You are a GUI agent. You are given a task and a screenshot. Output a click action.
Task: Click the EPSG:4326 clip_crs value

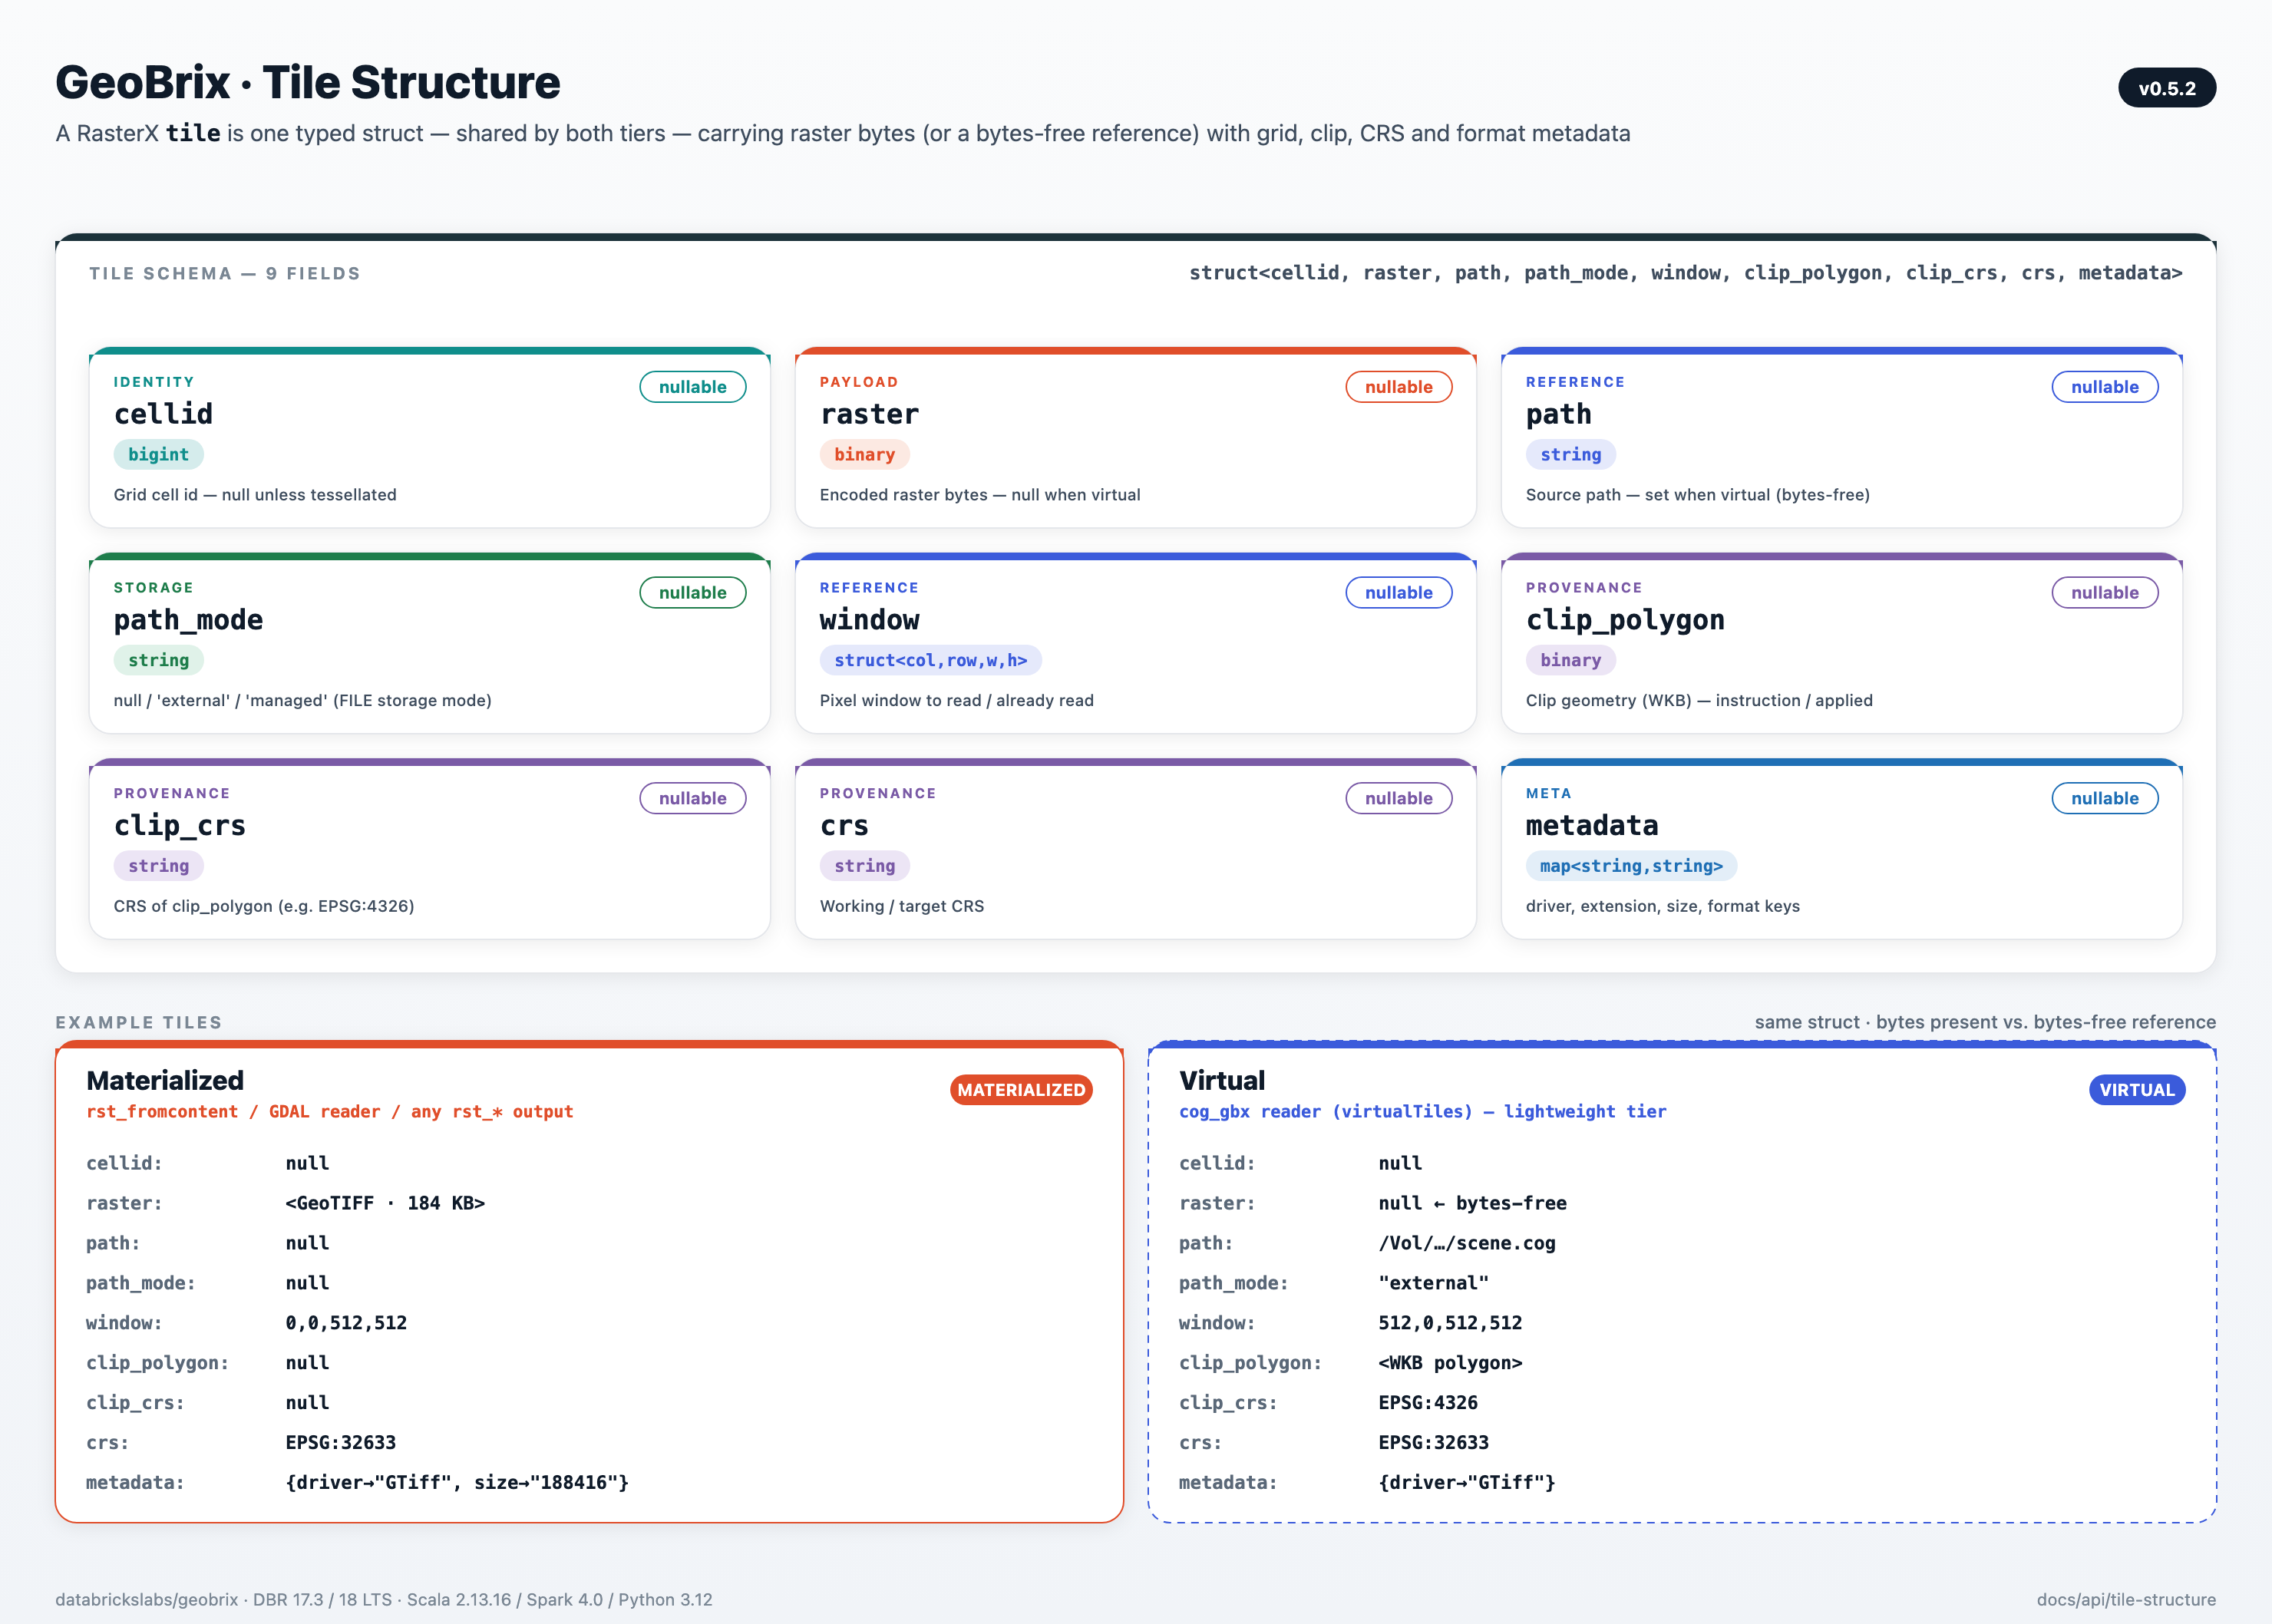(x=1428, y=1402)
